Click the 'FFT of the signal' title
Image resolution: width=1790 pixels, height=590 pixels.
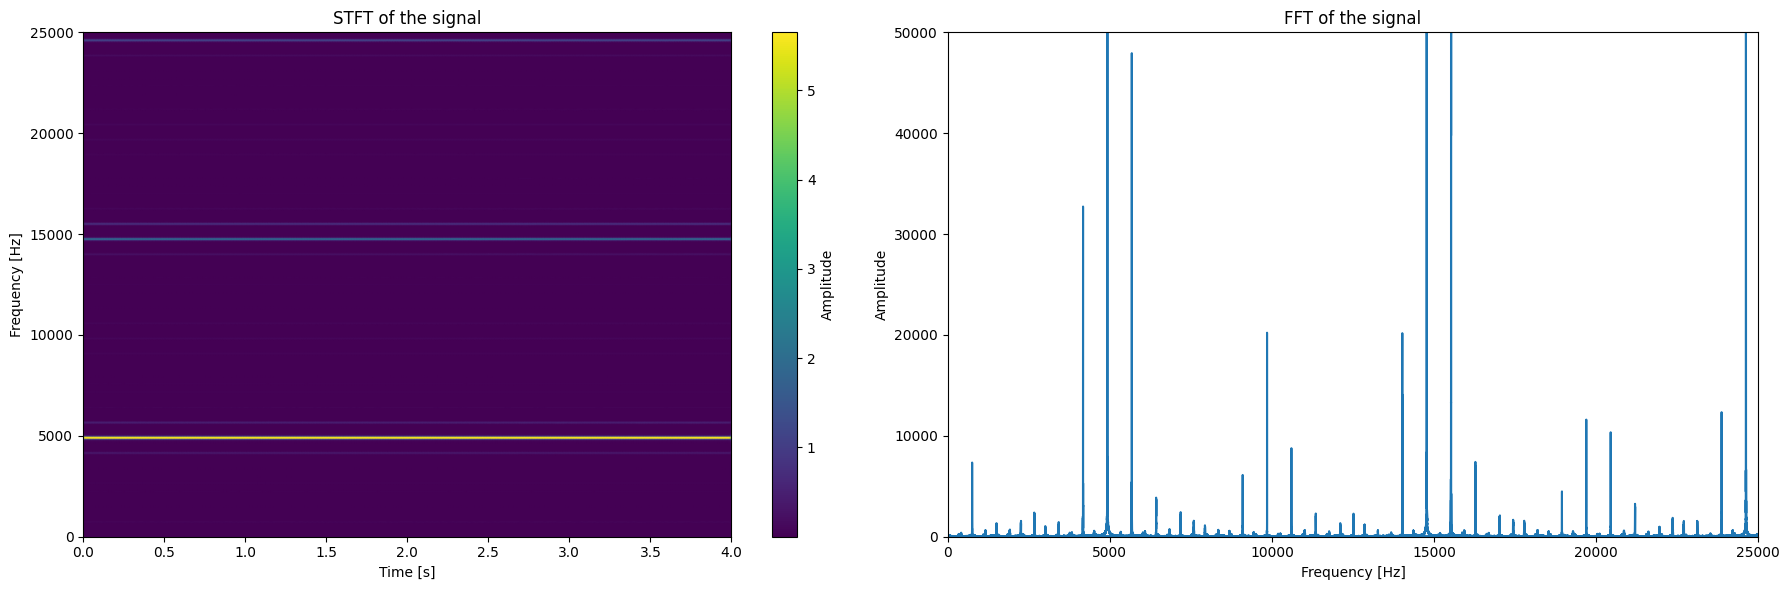1352,18
